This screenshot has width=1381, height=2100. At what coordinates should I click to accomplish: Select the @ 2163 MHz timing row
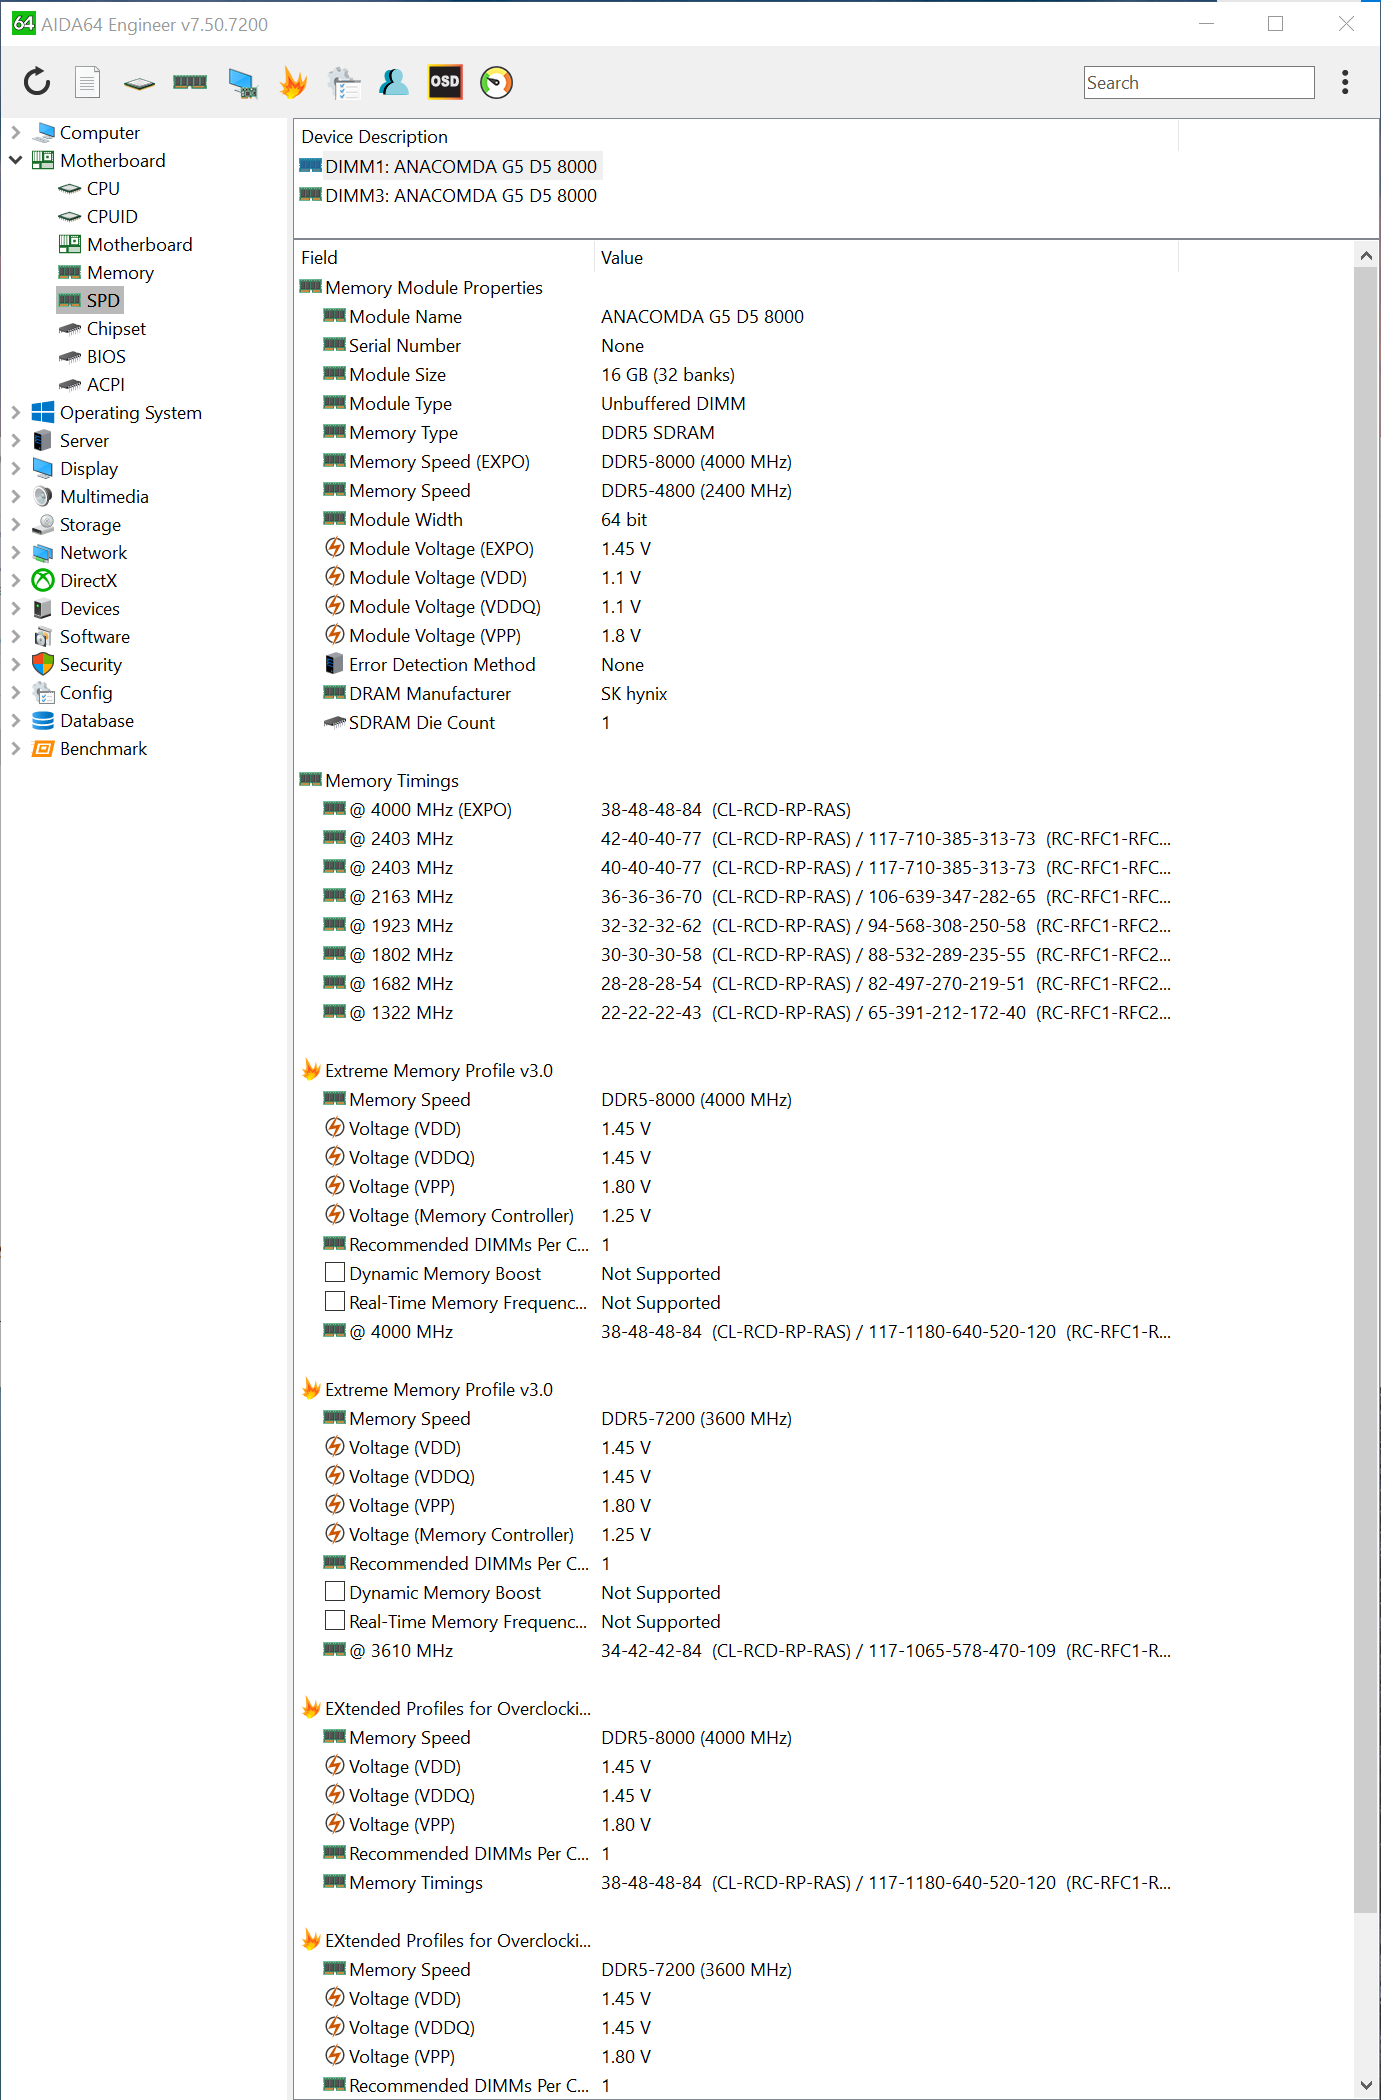click(736, 896)
